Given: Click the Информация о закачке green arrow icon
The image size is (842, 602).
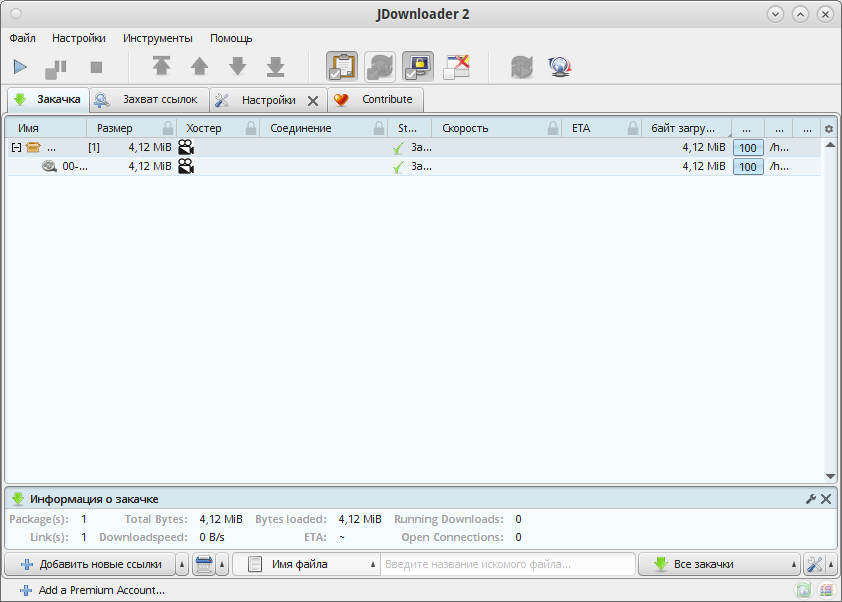Looking at the screenshot, I should 18,499.
